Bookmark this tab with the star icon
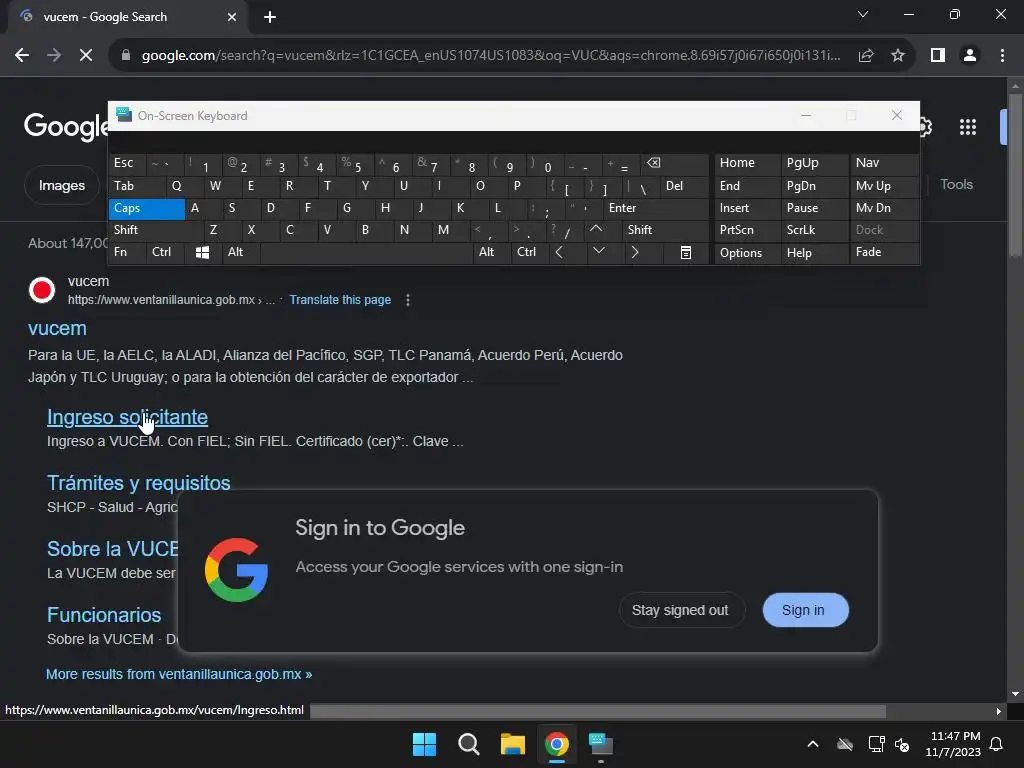The width and height of the screenshot is (1024, 768). point(898,56)
